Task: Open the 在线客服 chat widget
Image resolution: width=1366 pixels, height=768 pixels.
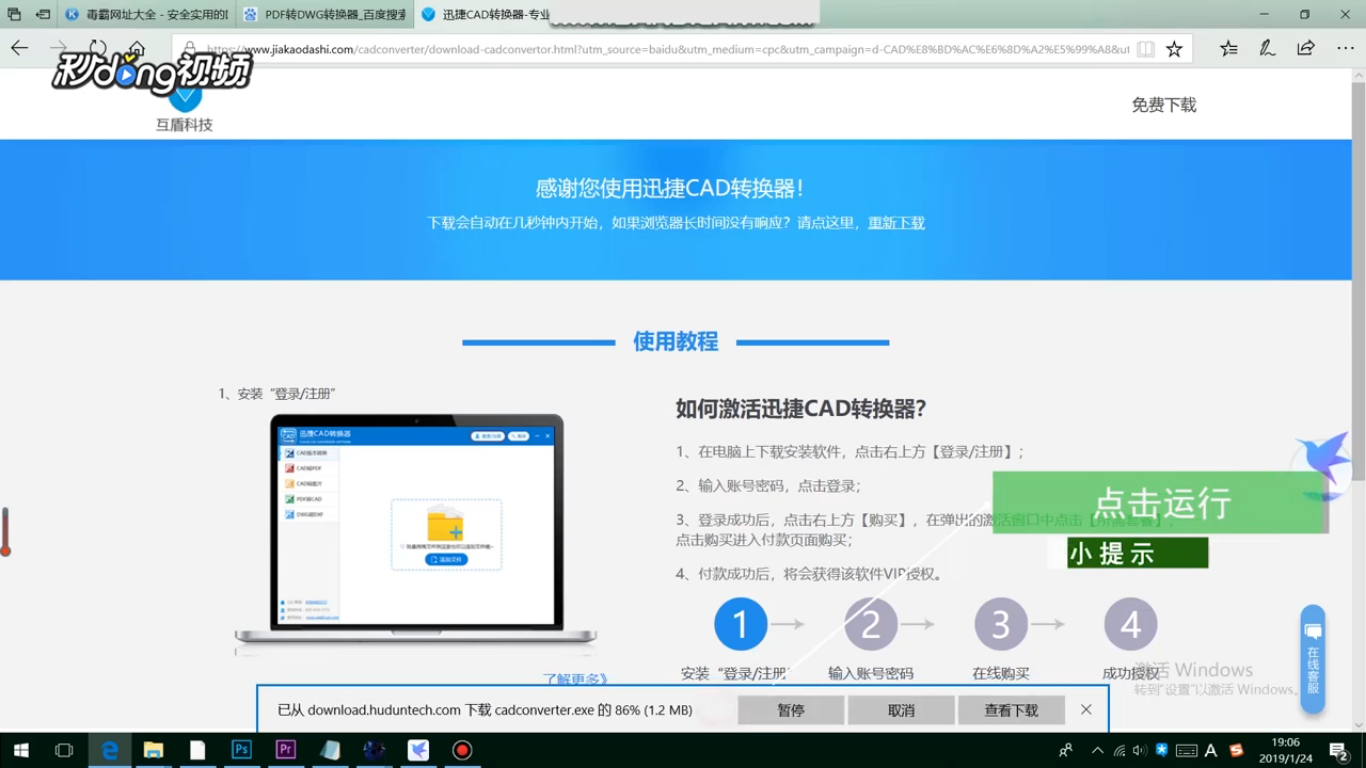Action: (x=1313, y=659)
